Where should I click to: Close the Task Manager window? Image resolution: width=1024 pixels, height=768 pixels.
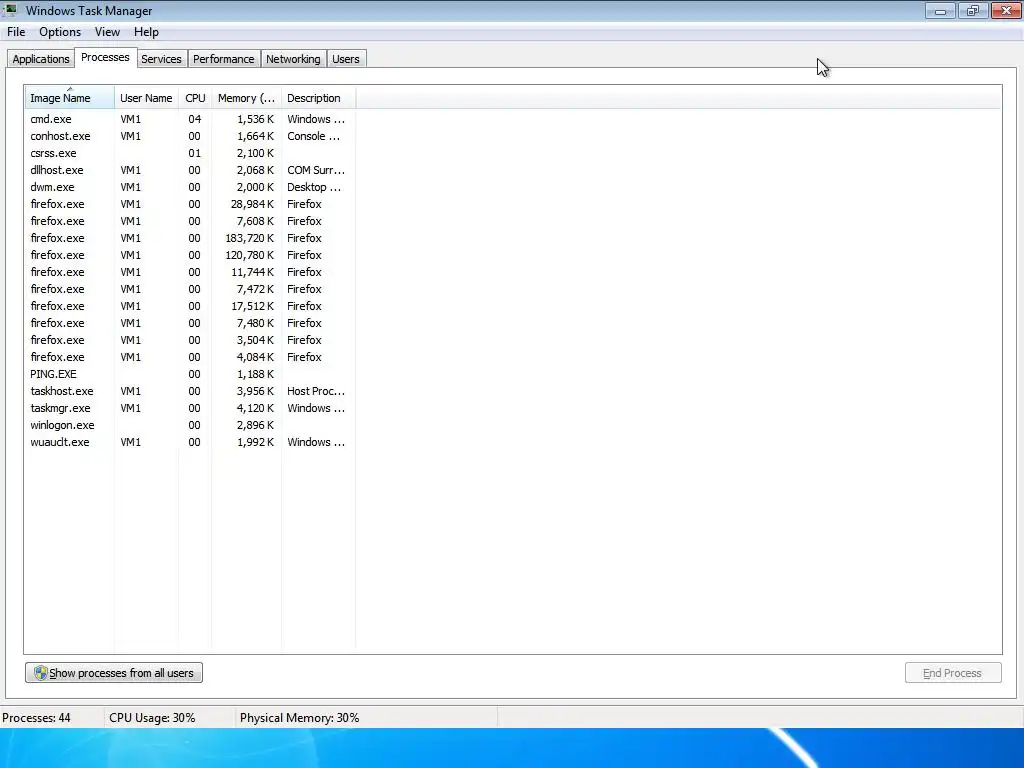[1006, 10]
